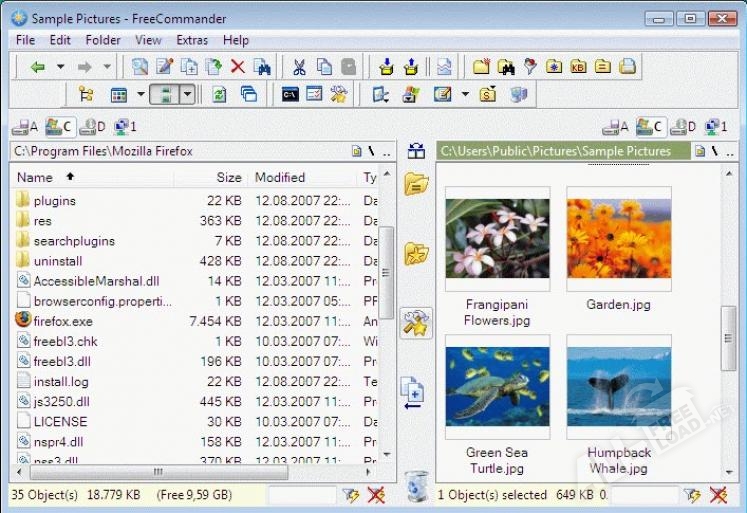Select firefox.exe in file list
Viewport: 747px width, 513px height.
tap(63, 321)
